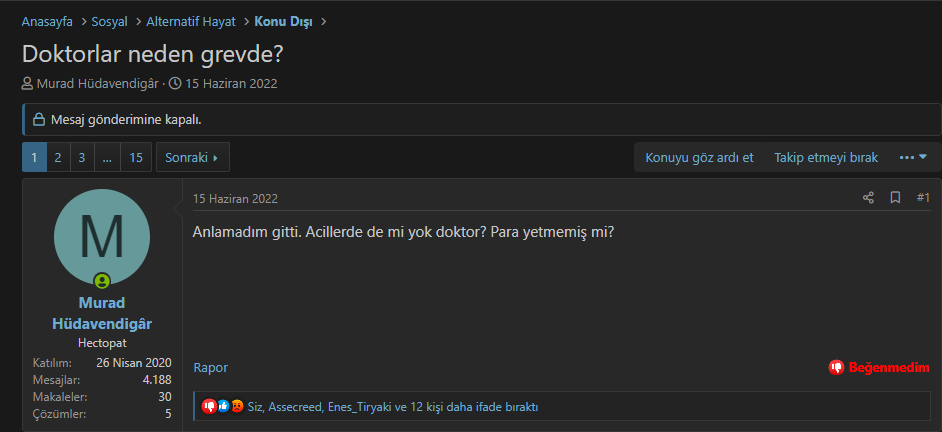Open the Konu Dışı breadcrumb

(284, 21)
